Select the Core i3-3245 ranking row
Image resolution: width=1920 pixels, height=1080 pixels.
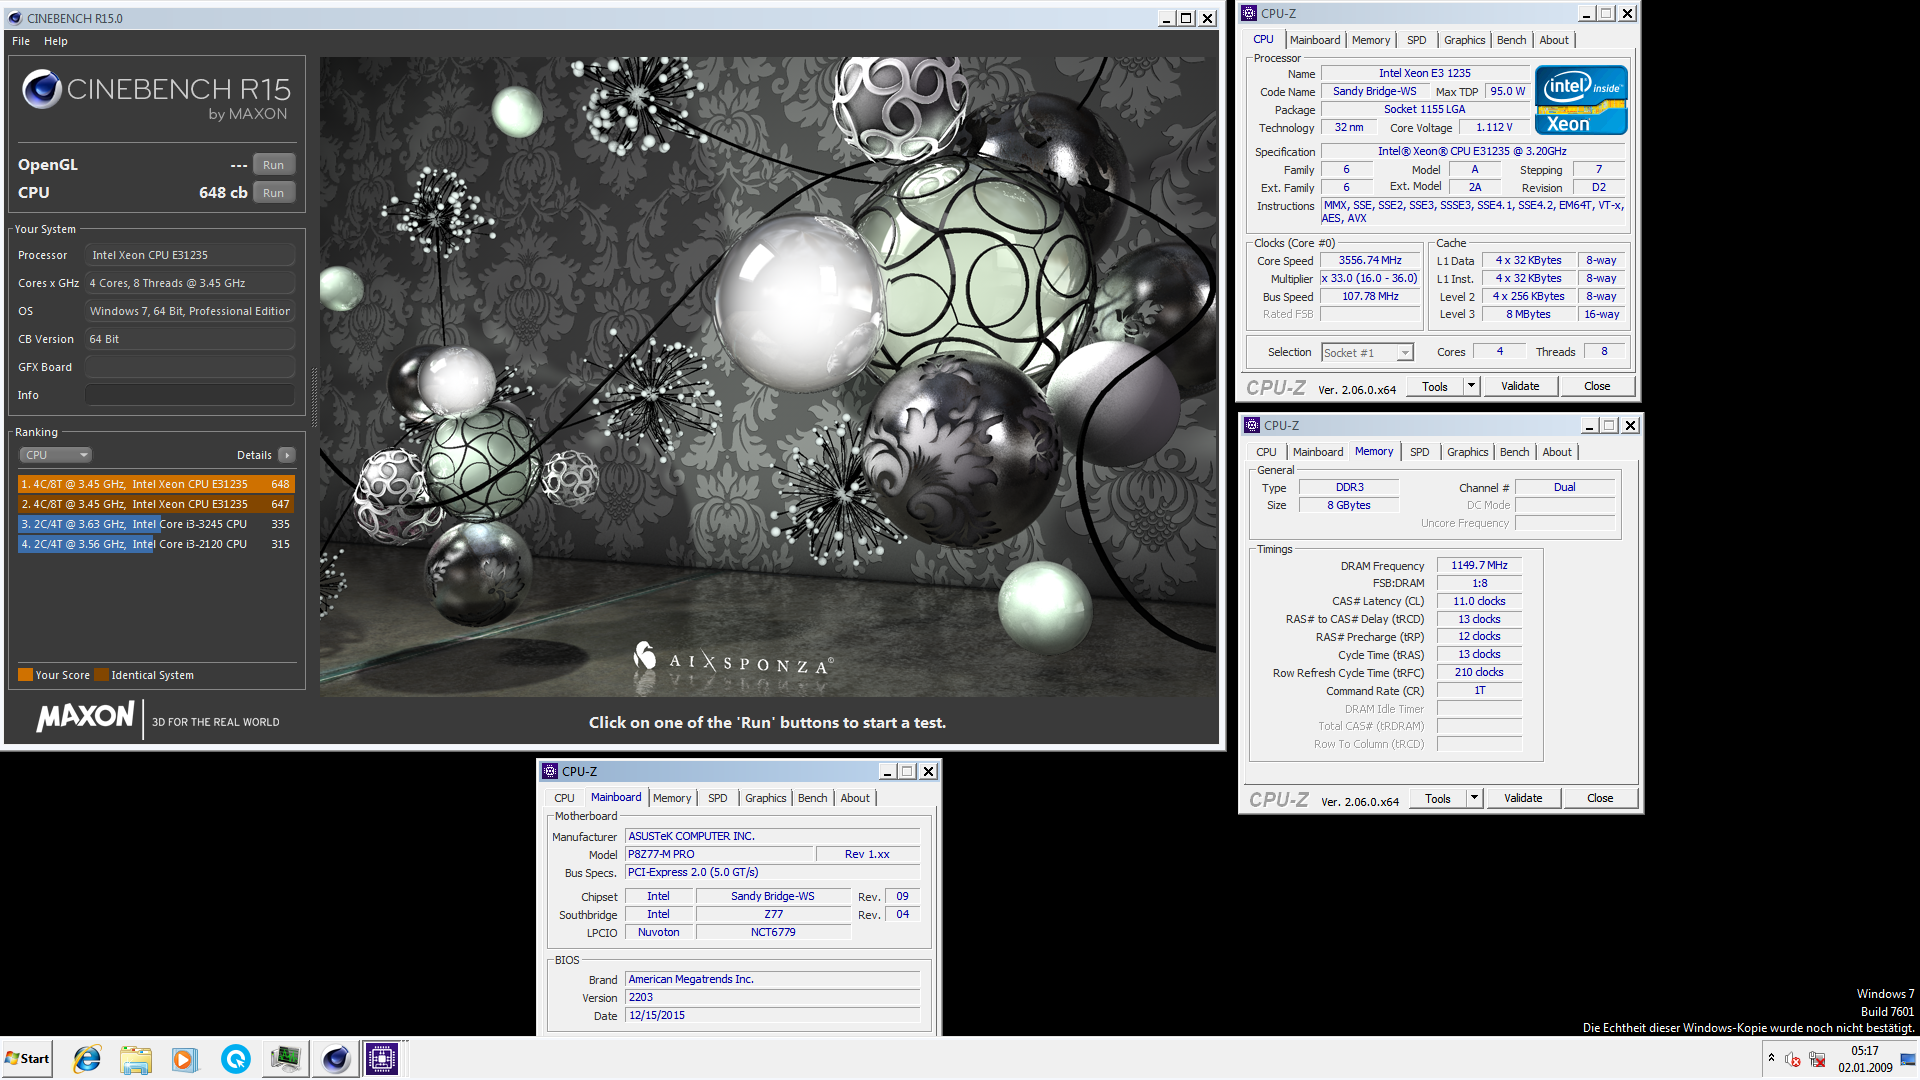pyautogui.click(x=156, y=524)
